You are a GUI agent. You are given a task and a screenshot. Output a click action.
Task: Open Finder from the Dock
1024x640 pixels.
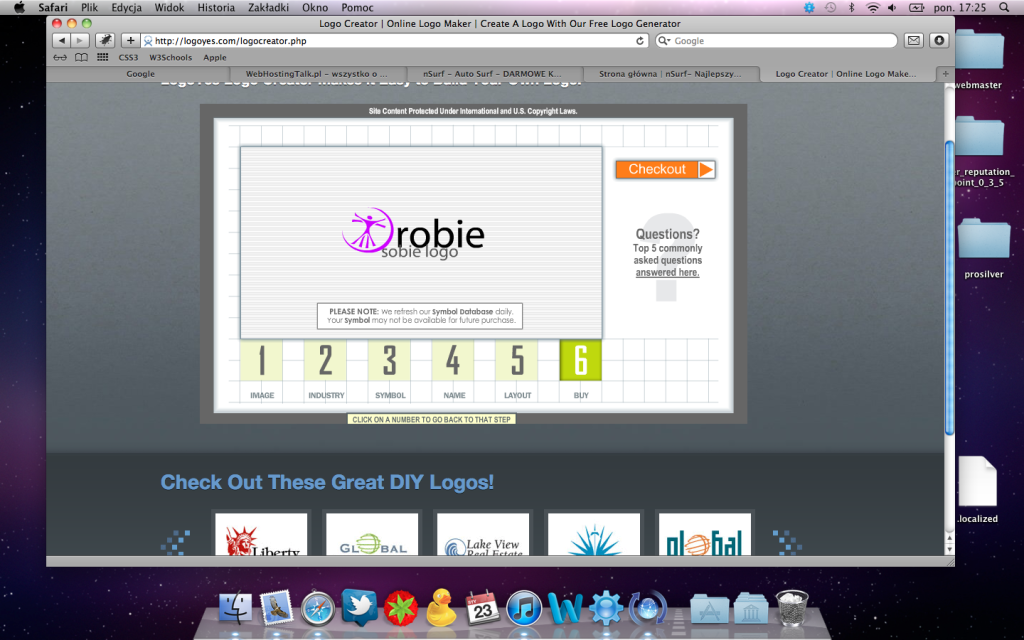(x=234, y=608)
